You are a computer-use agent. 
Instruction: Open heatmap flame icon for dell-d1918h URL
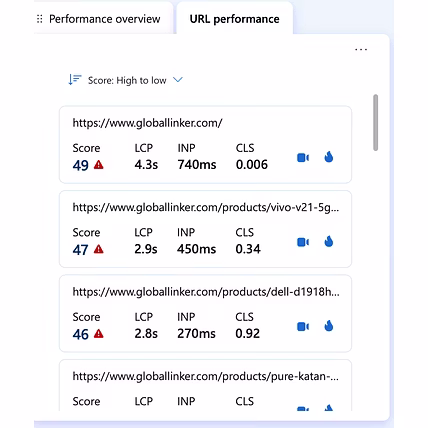pyautogui.click(x=329, y=326)
